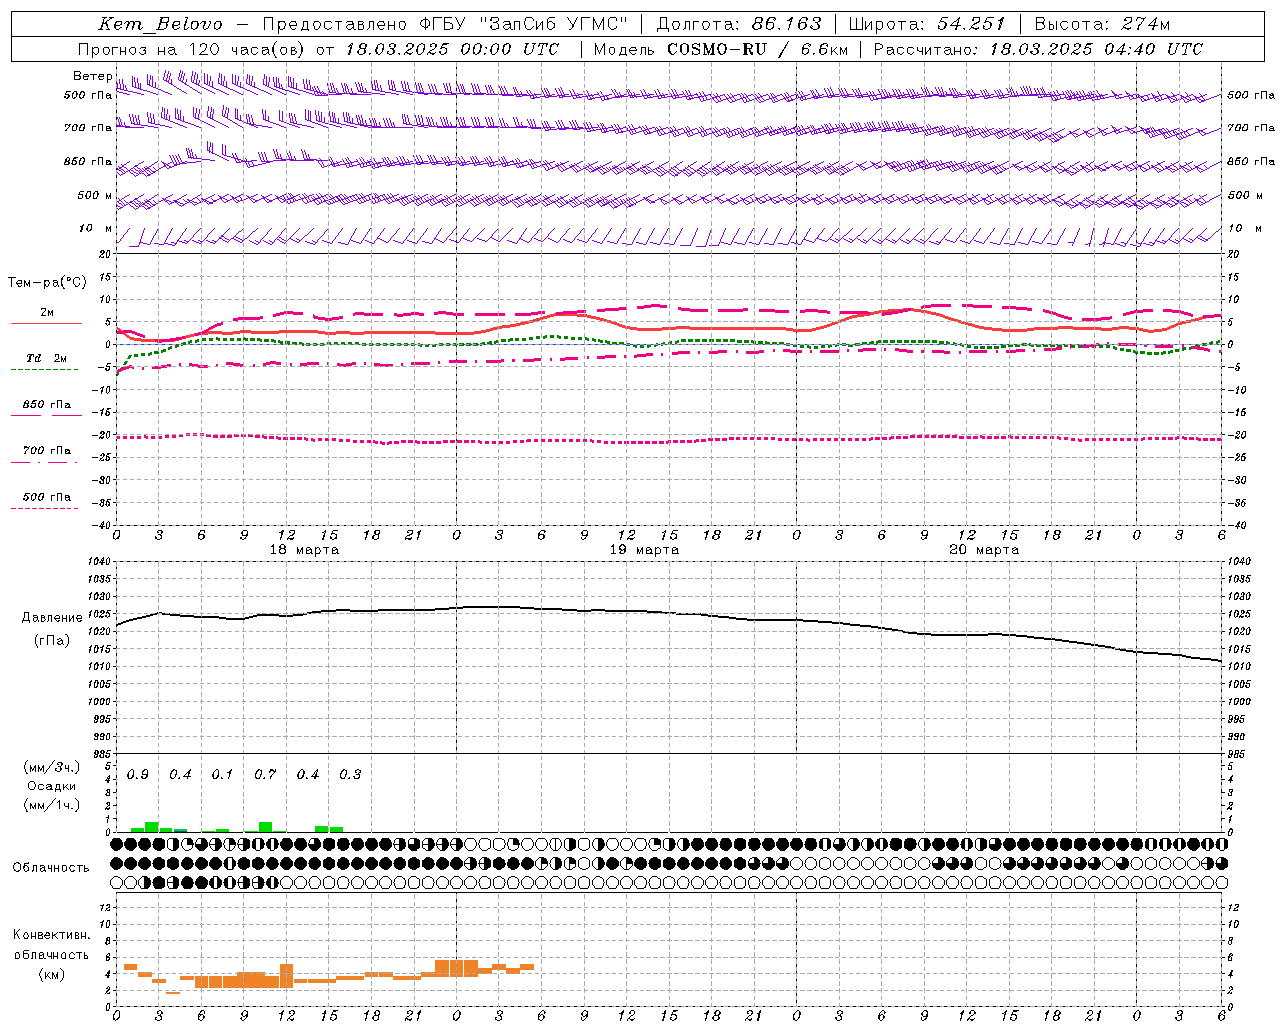Click the Тем-ра(°C) temperature panel label

[x=47, y=283]
